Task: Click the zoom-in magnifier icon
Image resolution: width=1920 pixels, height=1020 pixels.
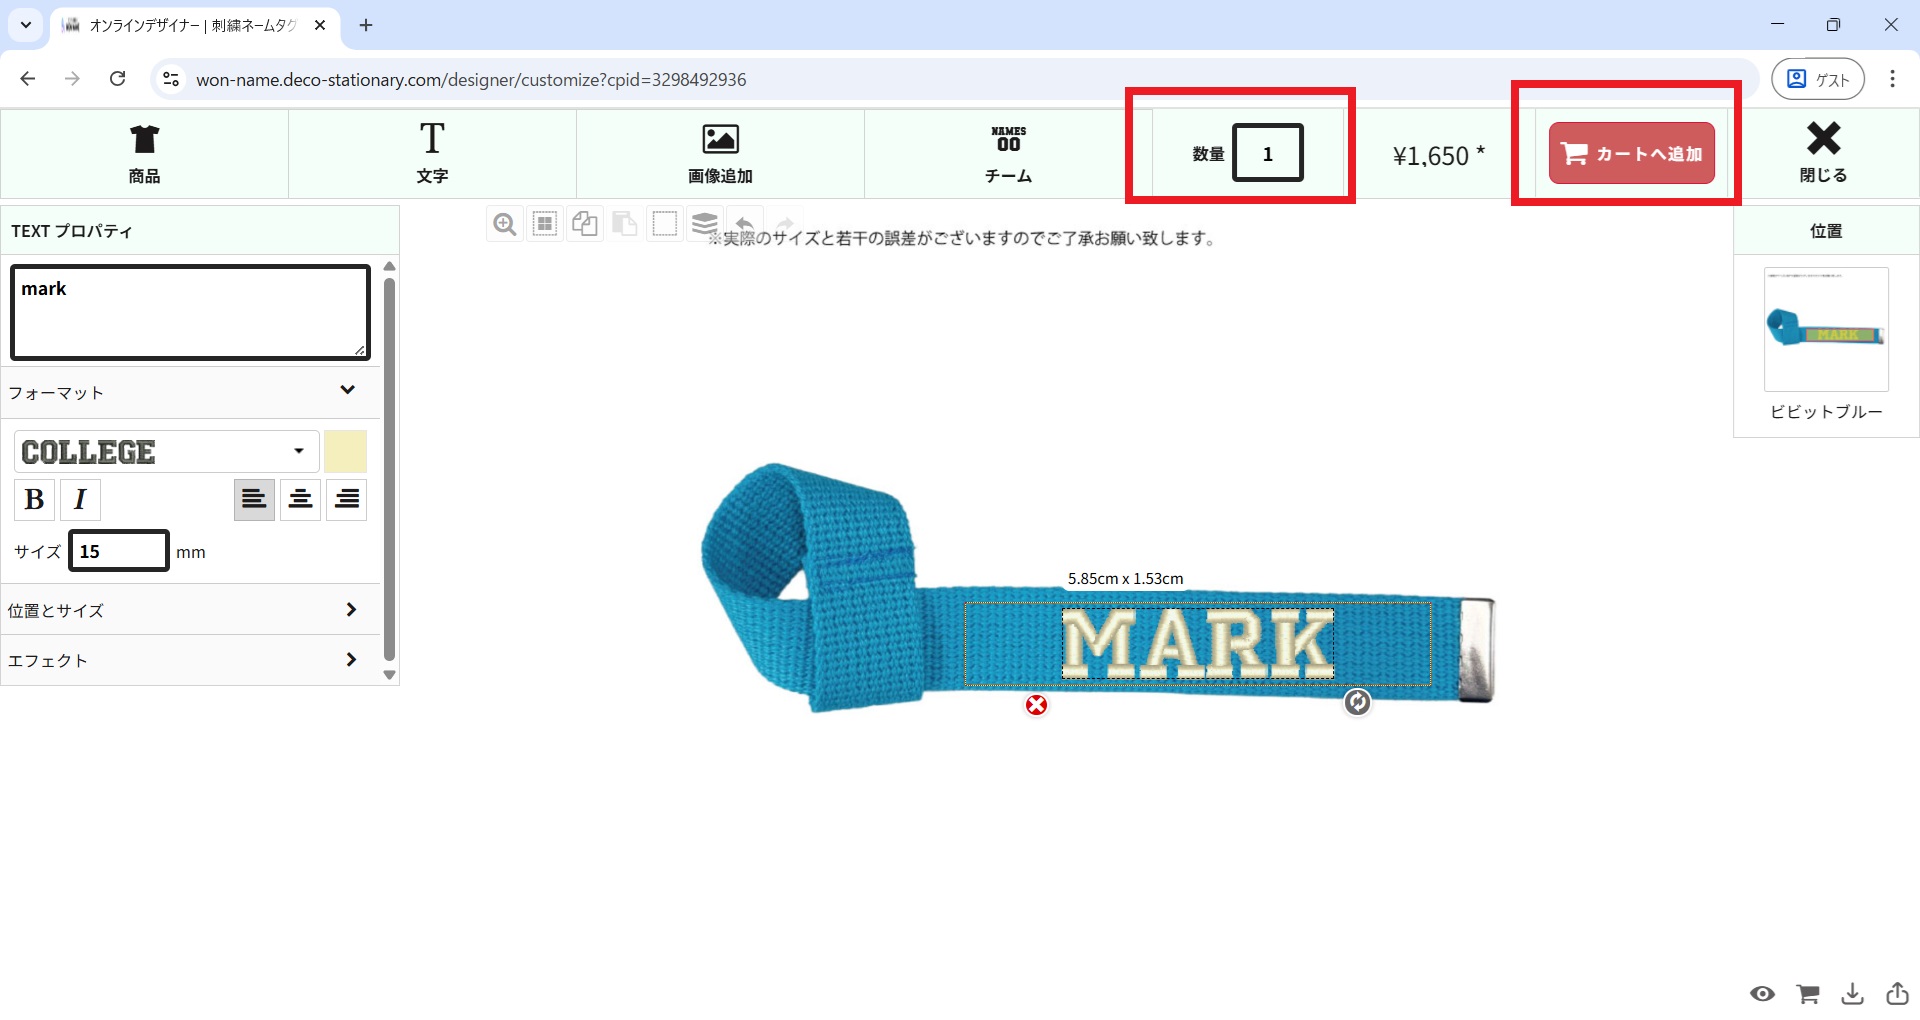Action: pyautogui.click(x=505, y=224)
